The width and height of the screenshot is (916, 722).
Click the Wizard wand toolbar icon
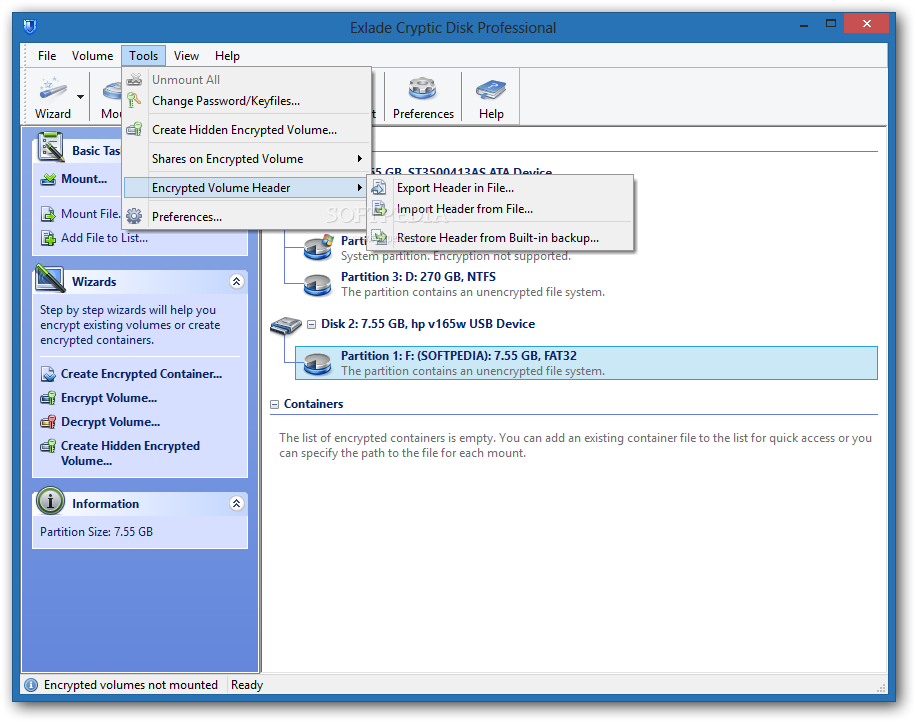coord(53,89)
